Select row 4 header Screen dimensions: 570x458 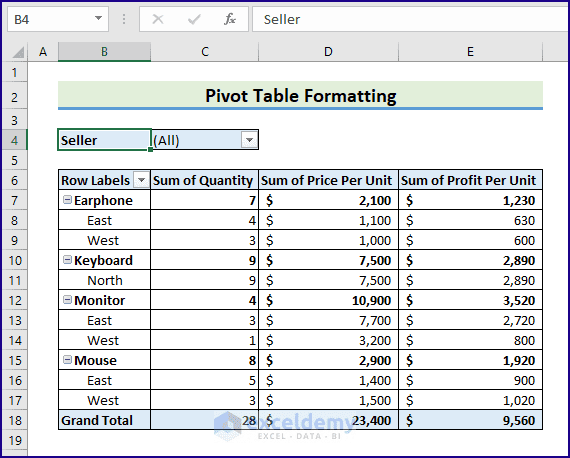point(15,140)
